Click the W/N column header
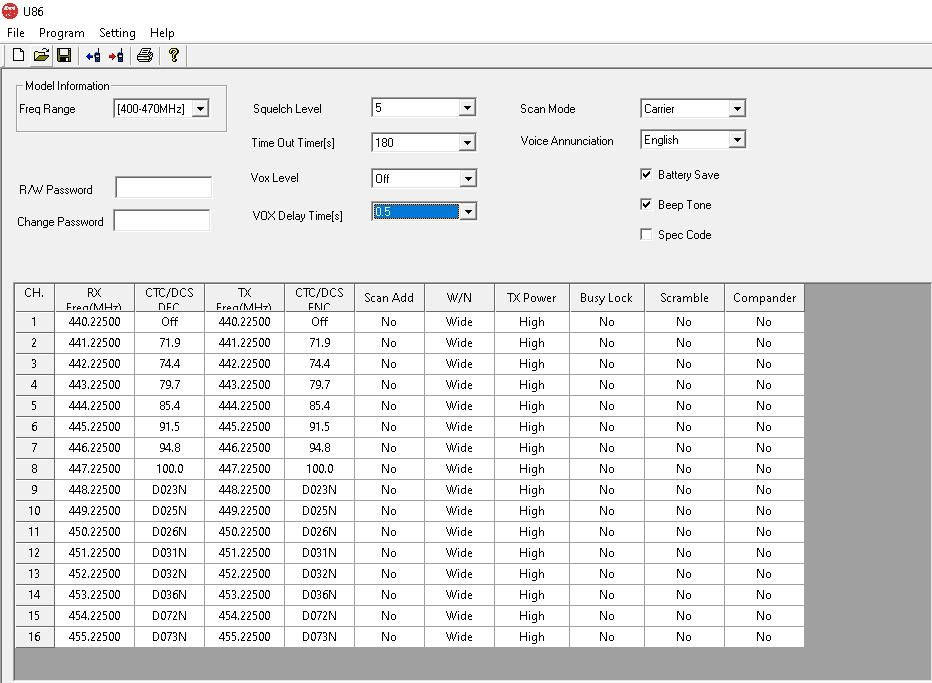The image size is (932, 683). [459, 297]
